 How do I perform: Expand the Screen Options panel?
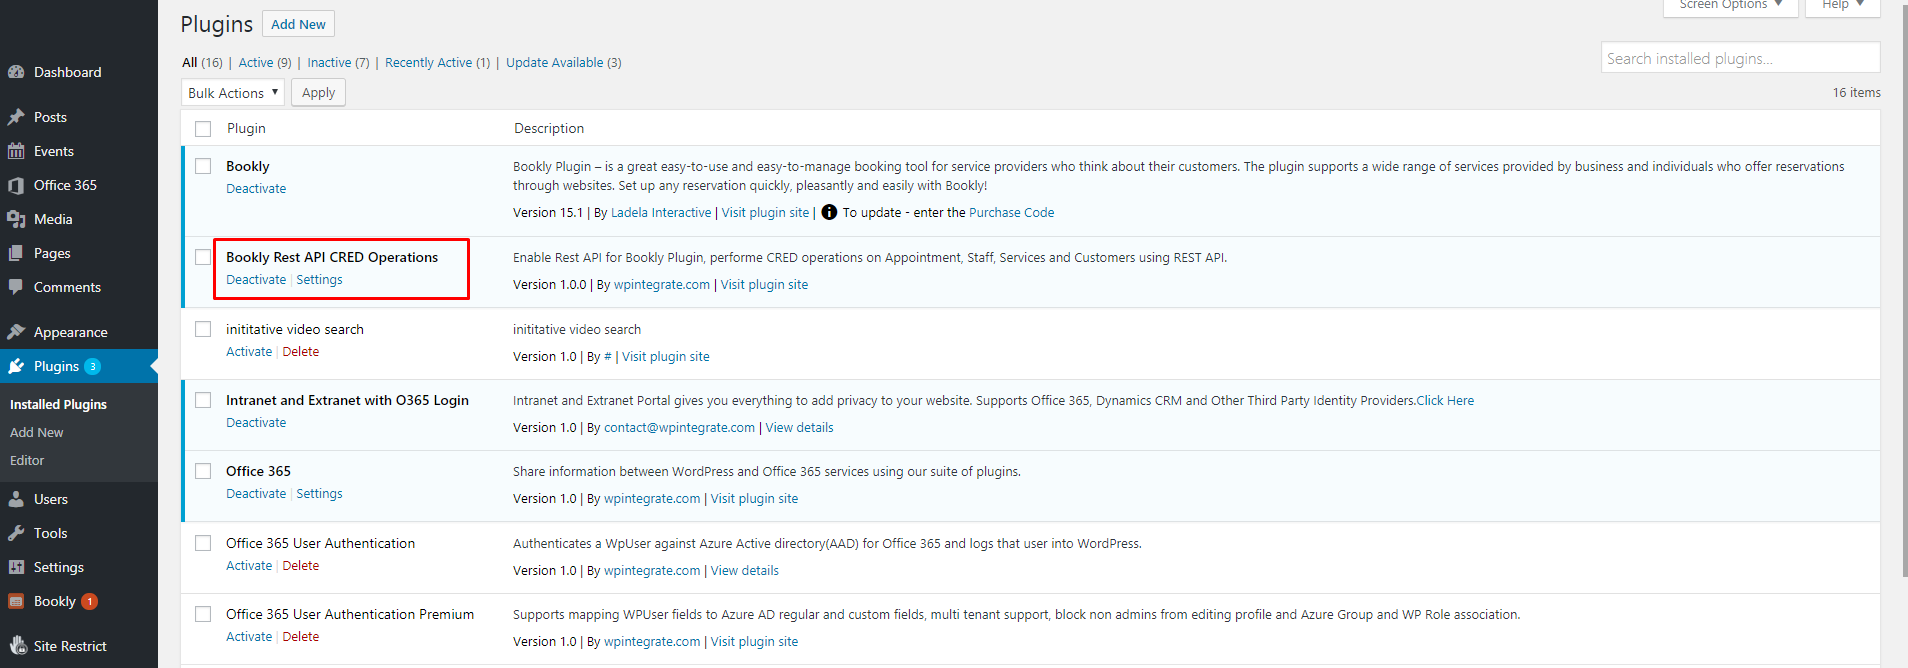tap(1730, 5)
